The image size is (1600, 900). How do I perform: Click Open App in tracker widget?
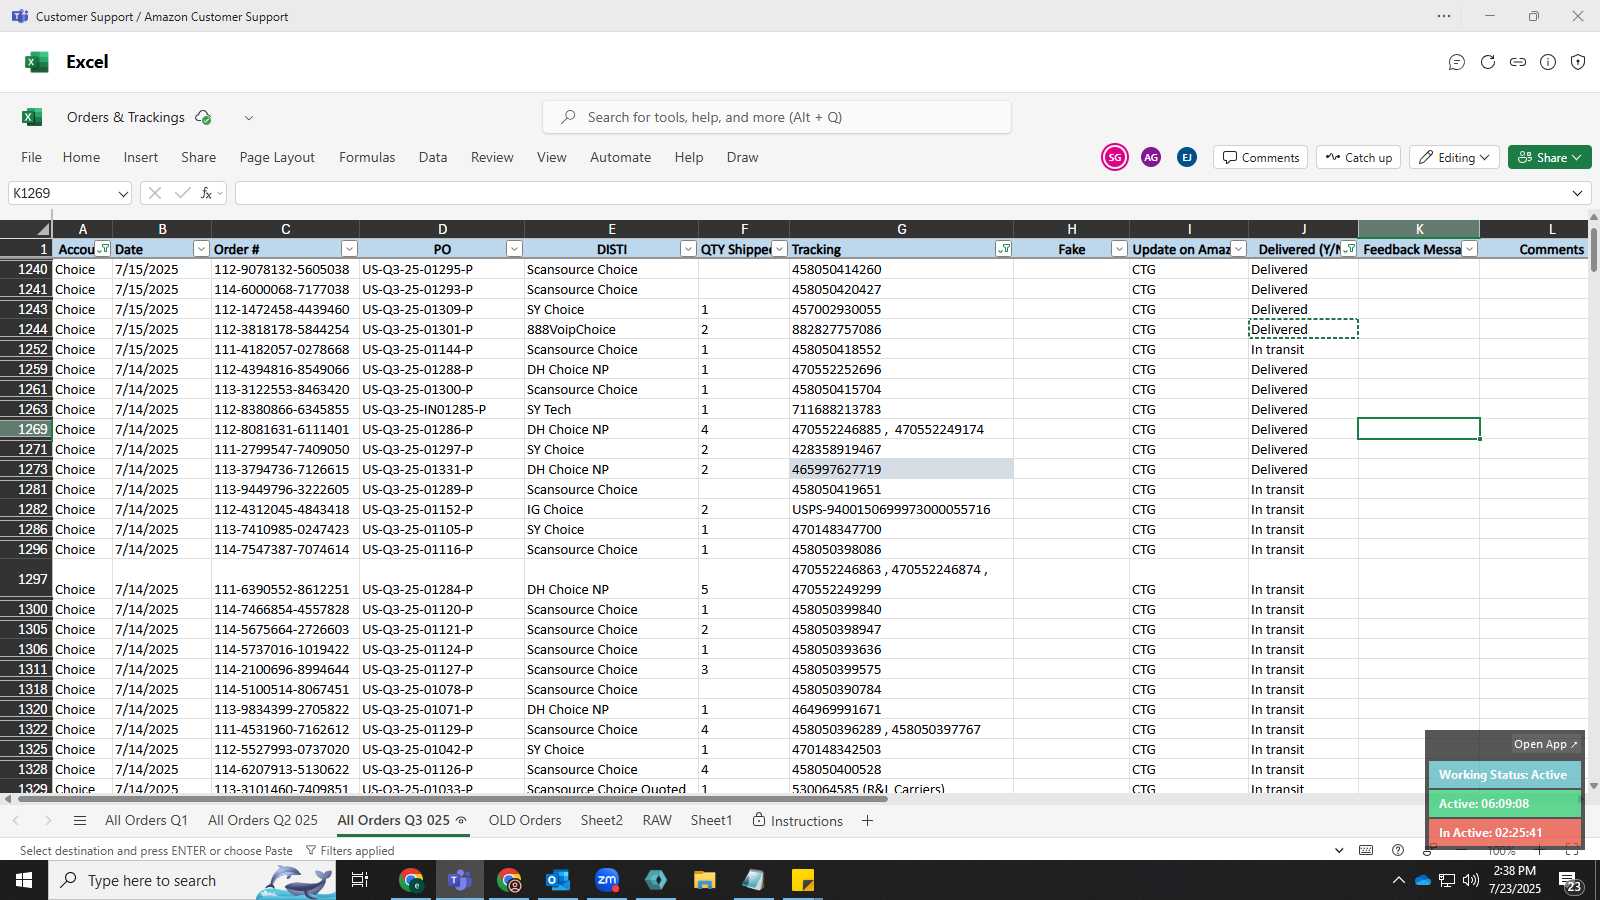coord(1545,744)
